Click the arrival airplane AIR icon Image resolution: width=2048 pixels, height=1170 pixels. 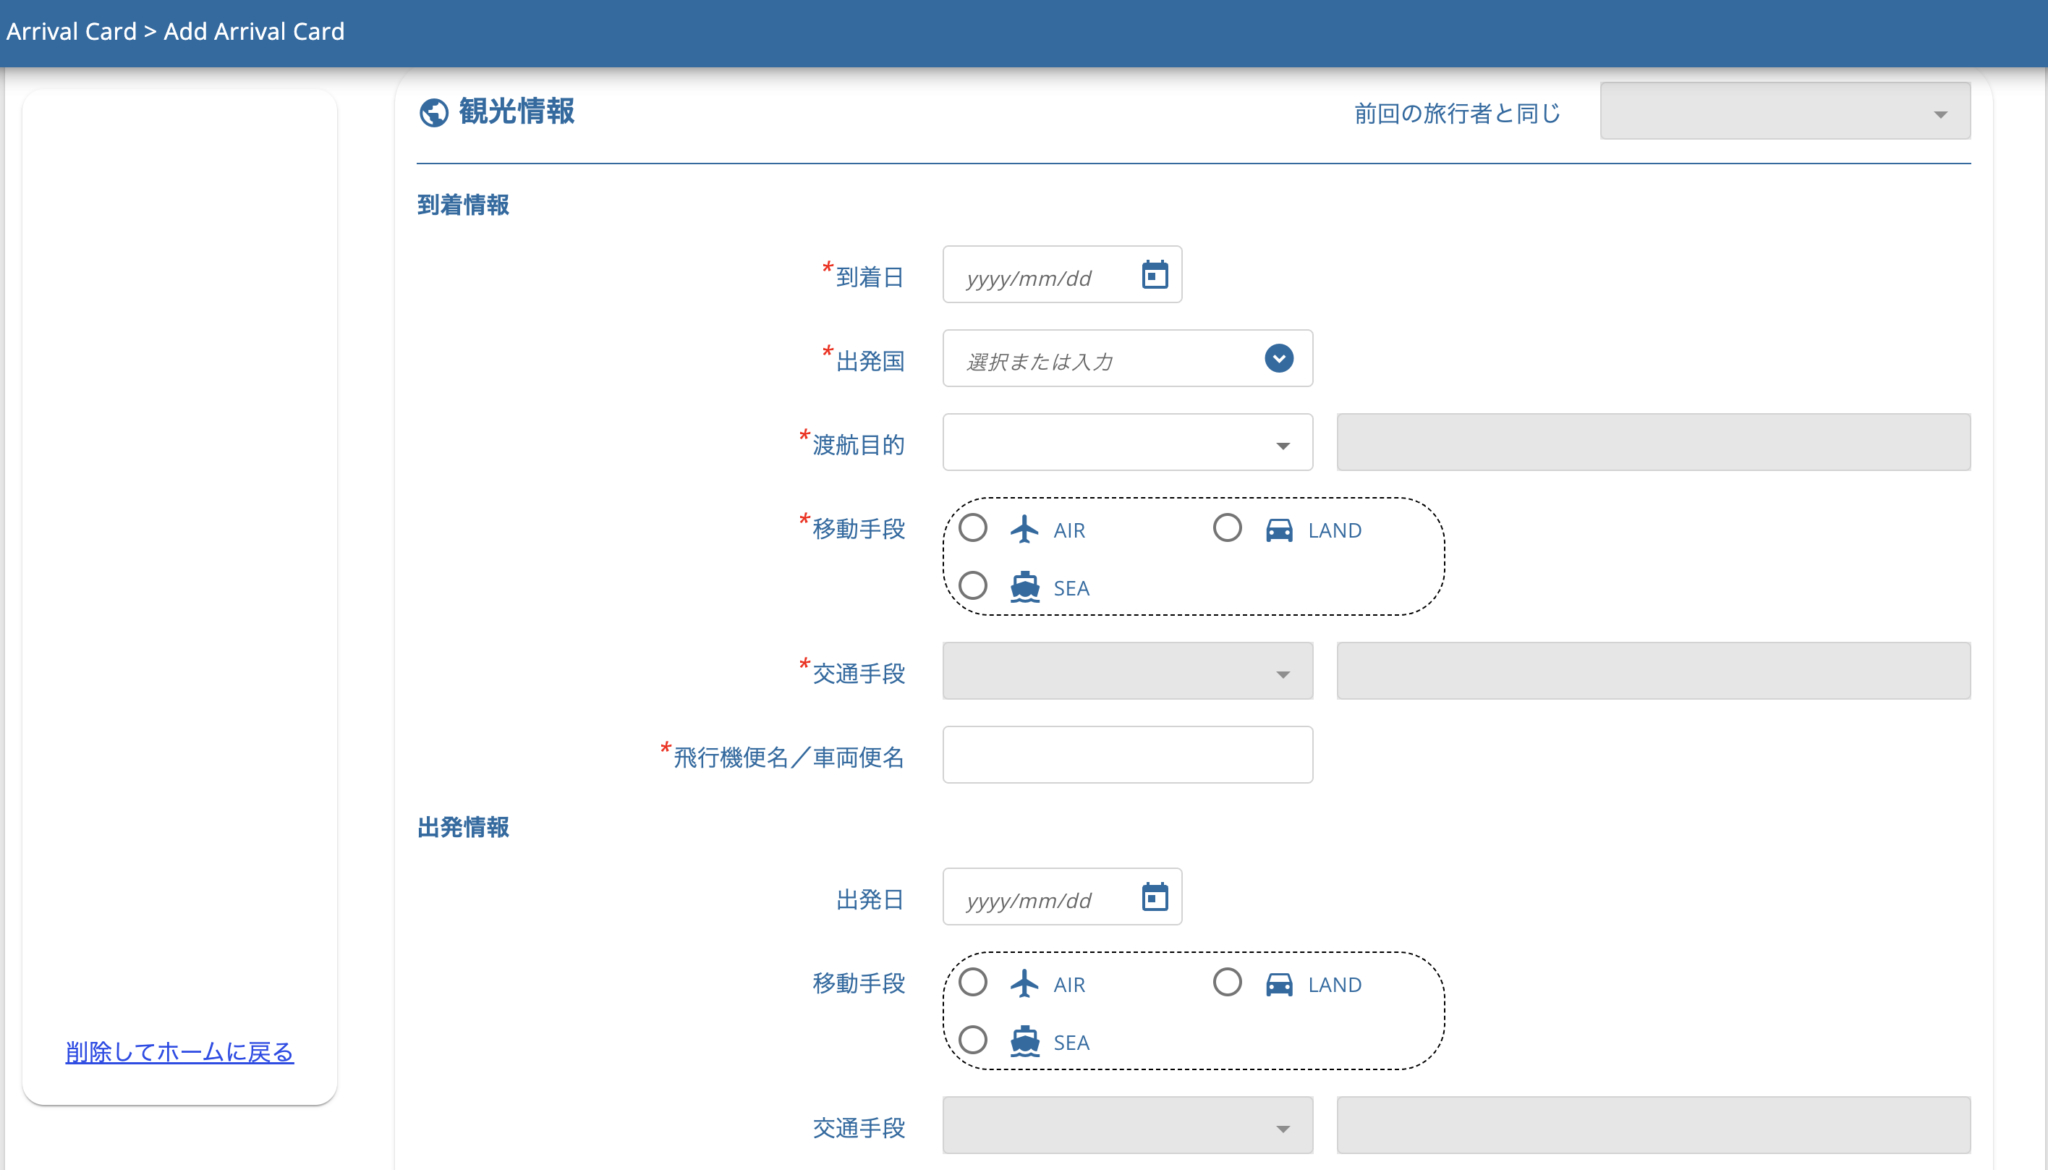[1024, 529]
